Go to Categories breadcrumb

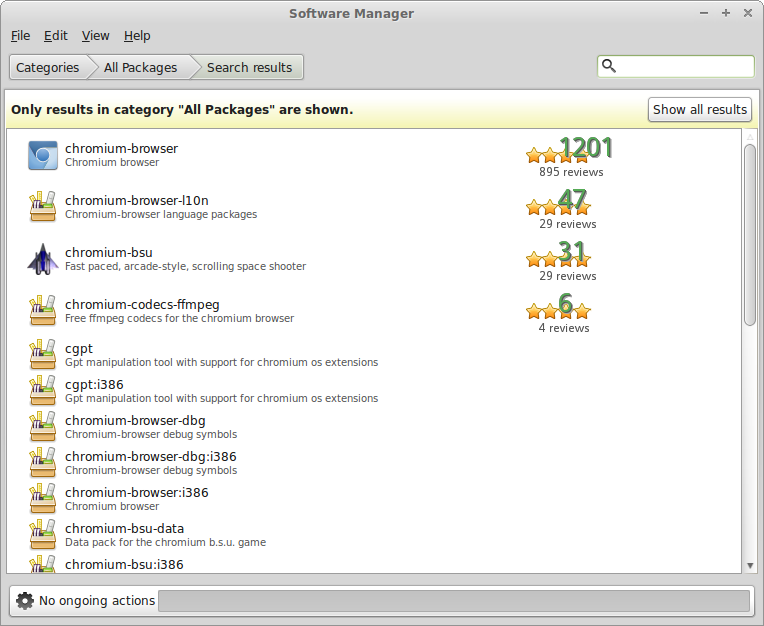tap(47, 67)
